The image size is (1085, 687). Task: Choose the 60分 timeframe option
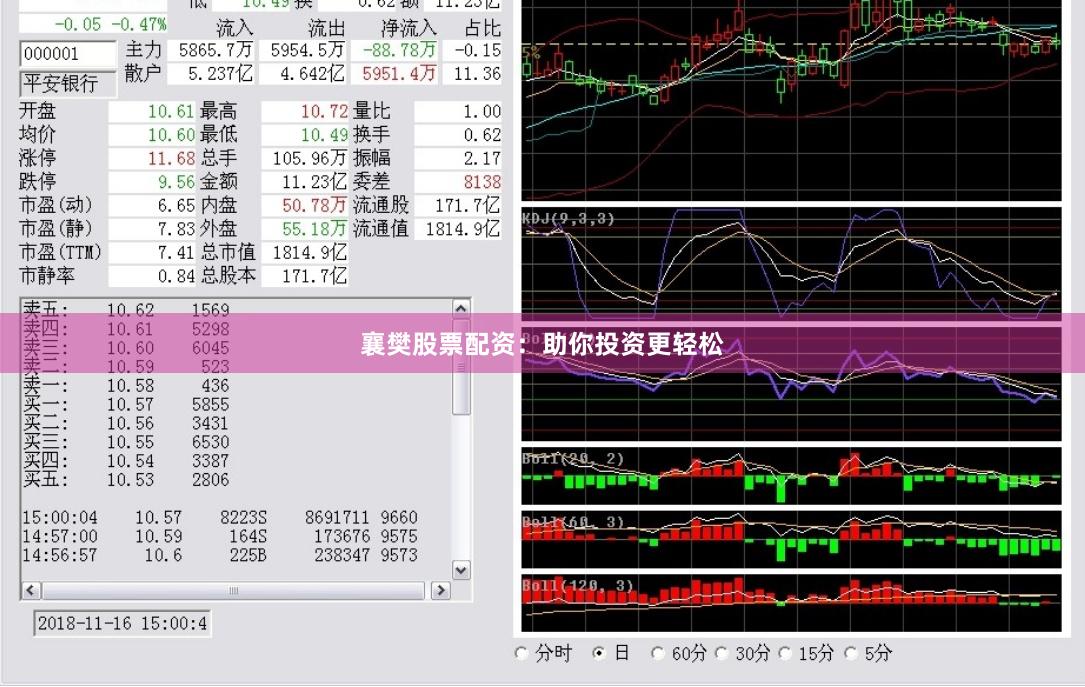pyautogui.click(x=657, y=653)
